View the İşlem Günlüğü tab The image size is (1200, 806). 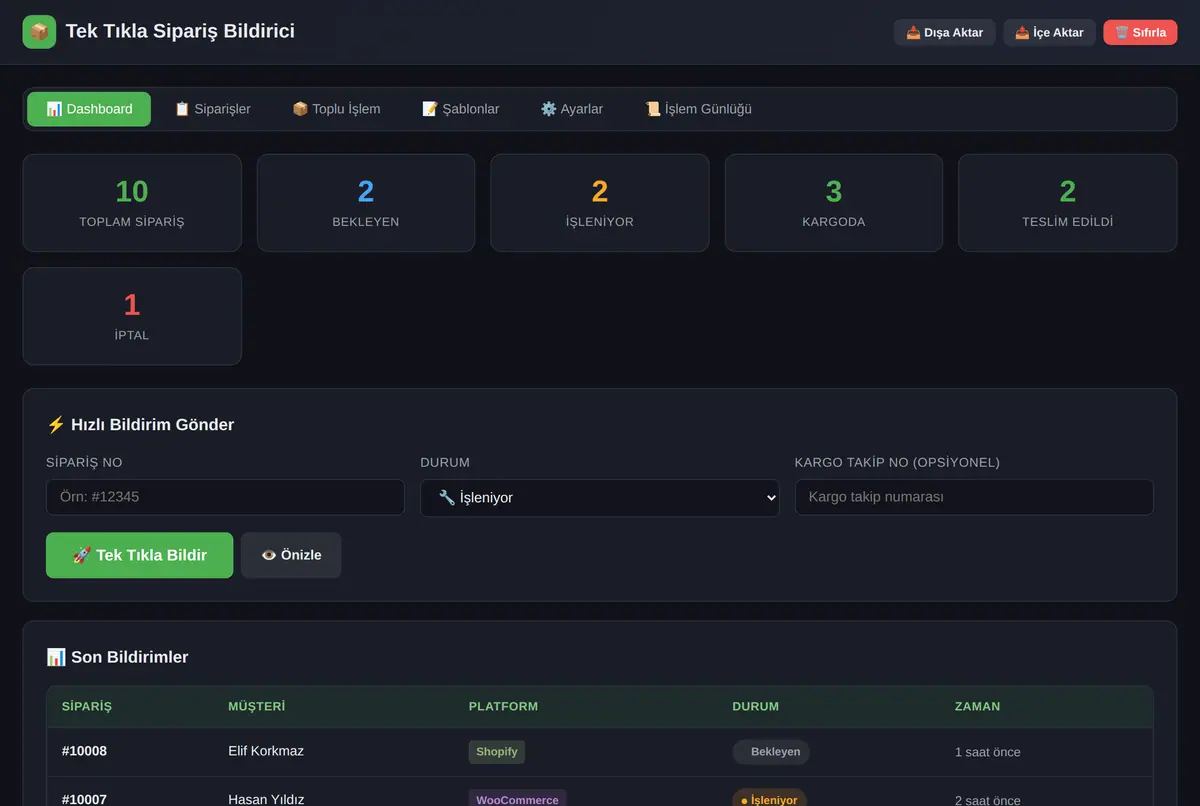[698, 109]
